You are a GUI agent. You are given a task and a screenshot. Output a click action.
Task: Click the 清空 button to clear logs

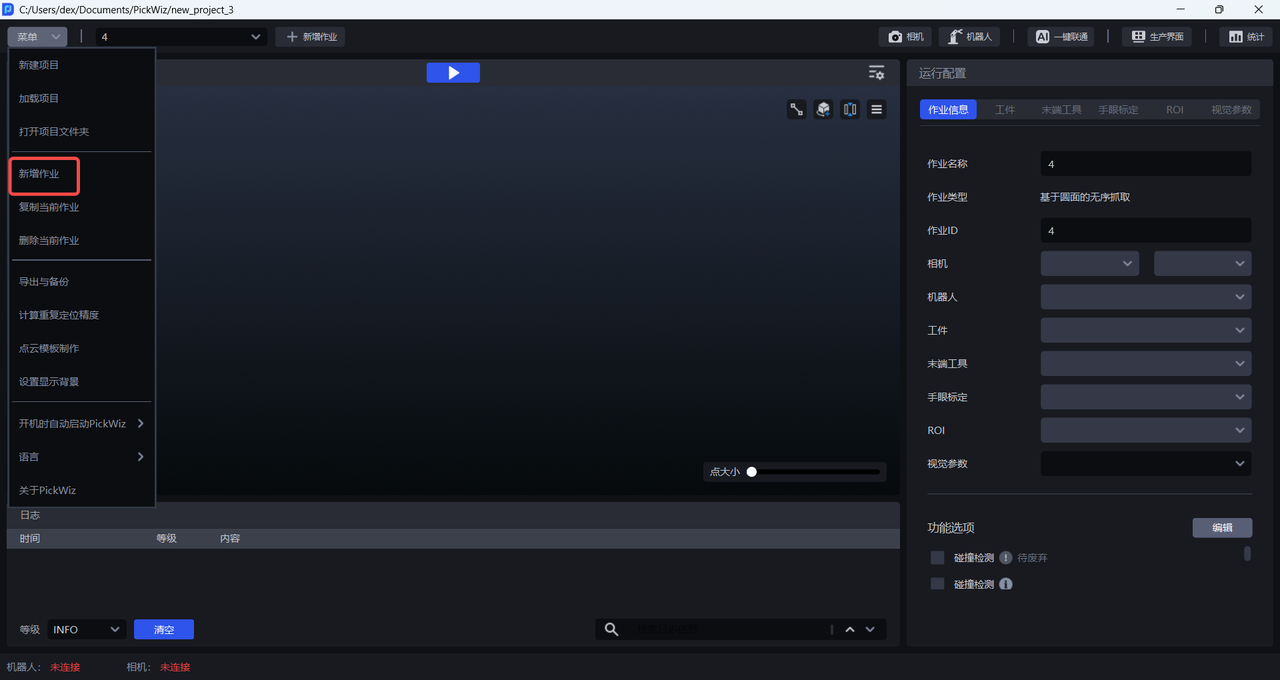coord(164,630)
